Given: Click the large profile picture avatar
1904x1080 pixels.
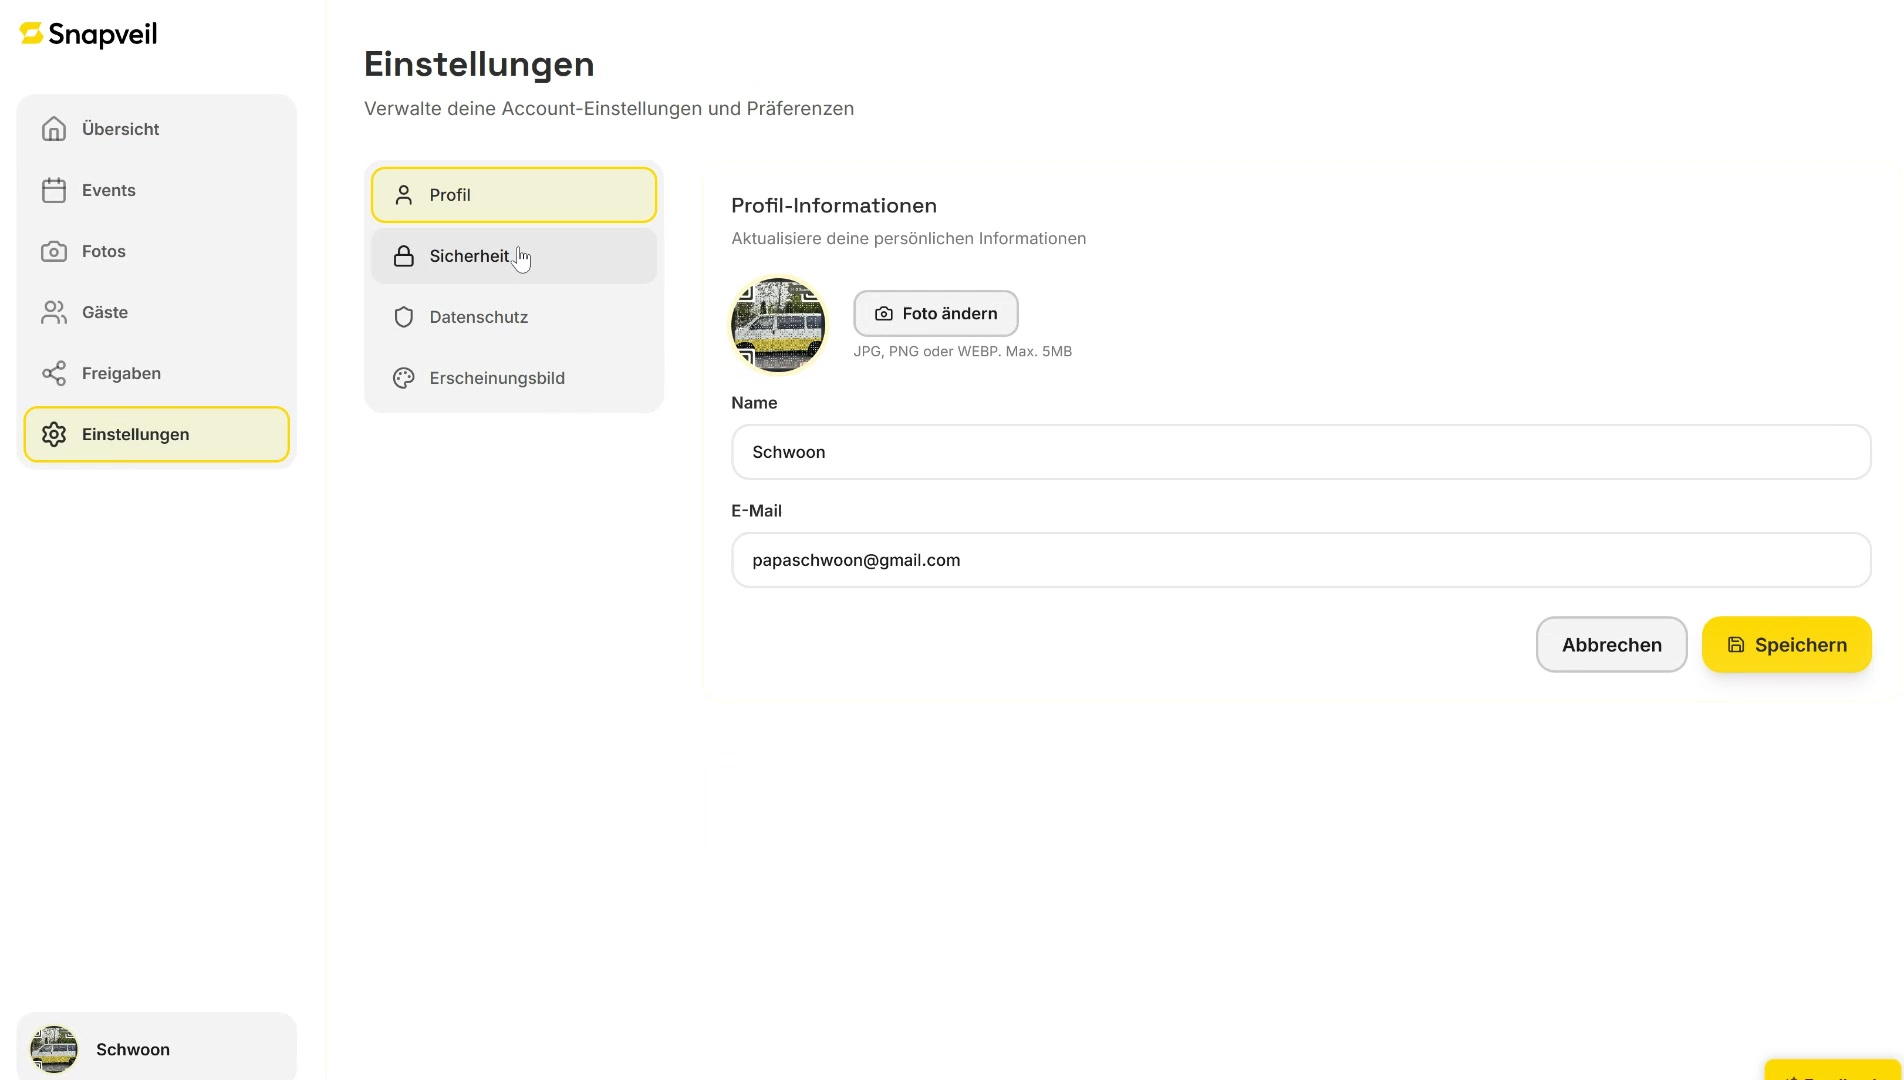Looking at the screenshot, I should point(778,325).
